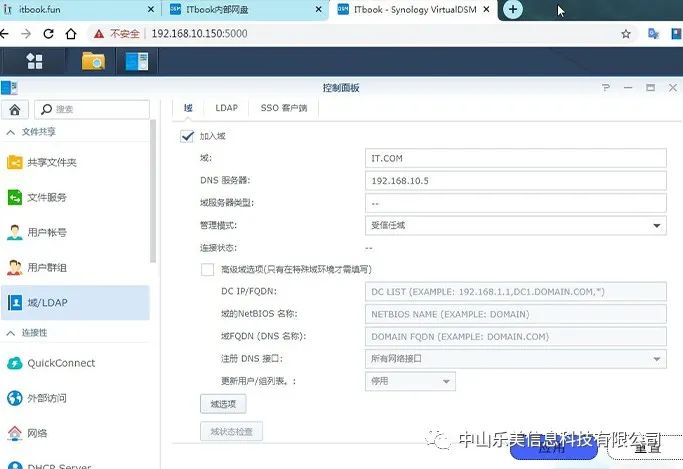Open File Station folder icon in taskbar
Image resolution: width=683 pixels, height=469 pixels.
pyautogui.click(x=93, y=61)
